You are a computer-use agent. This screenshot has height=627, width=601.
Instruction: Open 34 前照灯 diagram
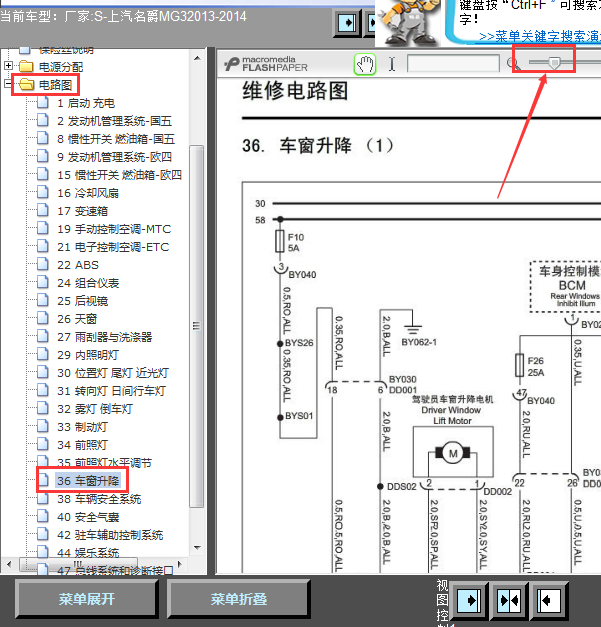point(82,445)
